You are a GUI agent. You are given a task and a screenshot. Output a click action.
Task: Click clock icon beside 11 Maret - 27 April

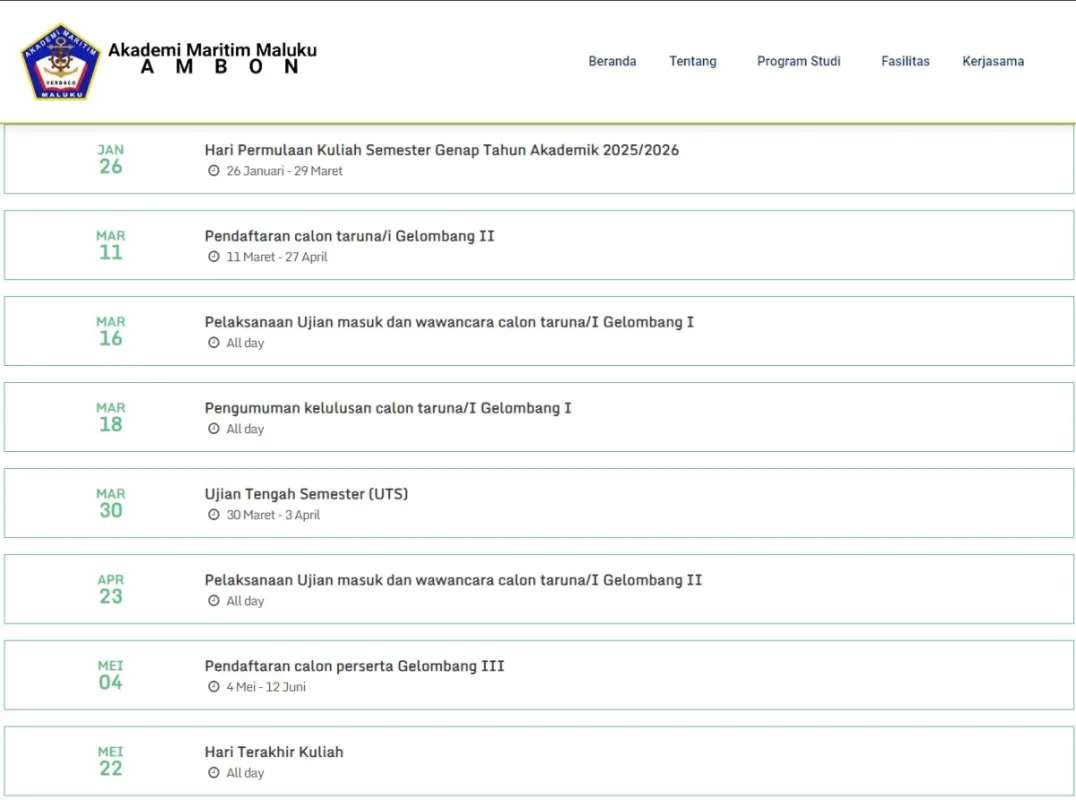213,257
